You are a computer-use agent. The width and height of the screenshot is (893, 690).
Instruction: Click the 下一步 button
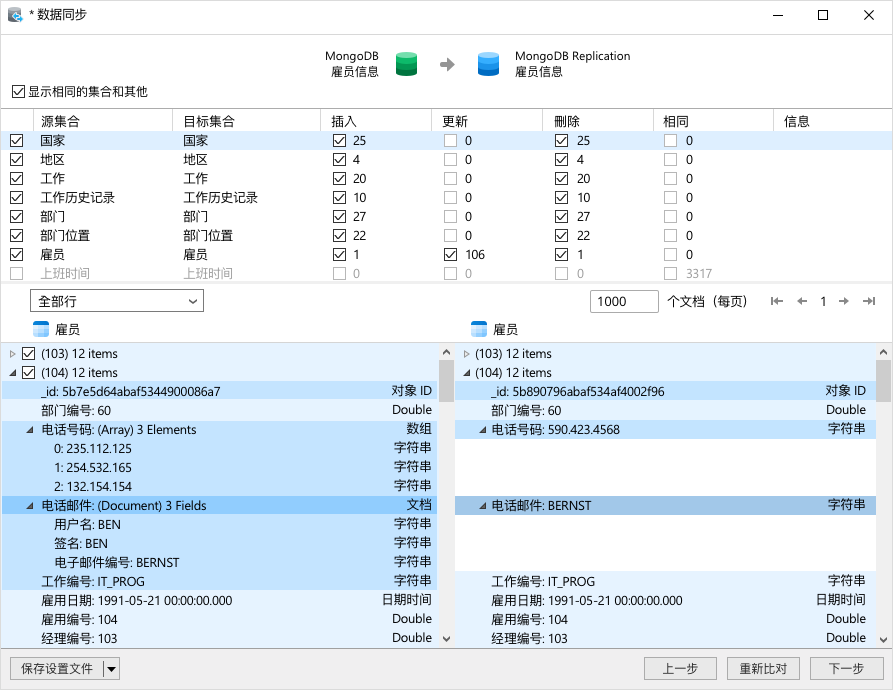point(845,668)
